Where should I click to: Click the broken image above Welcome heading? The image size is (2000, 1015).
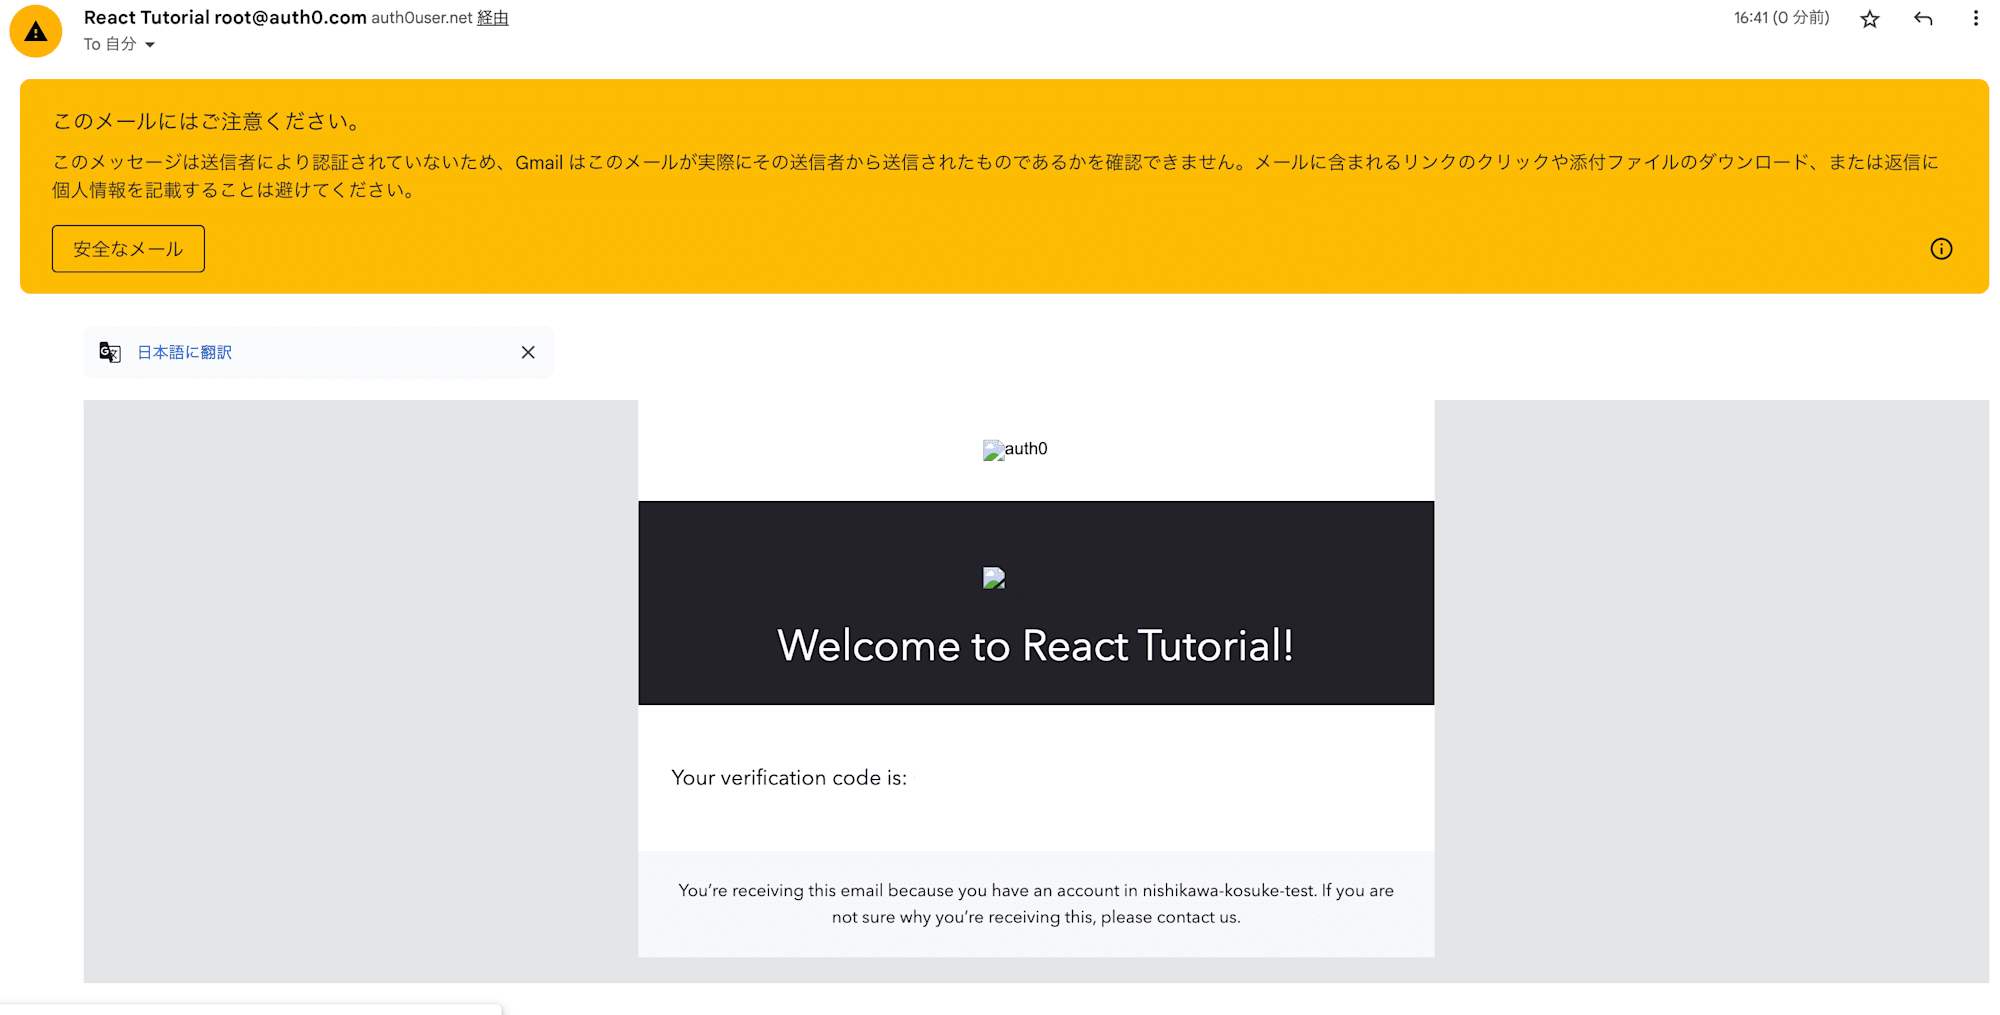(x=994, y=578)
